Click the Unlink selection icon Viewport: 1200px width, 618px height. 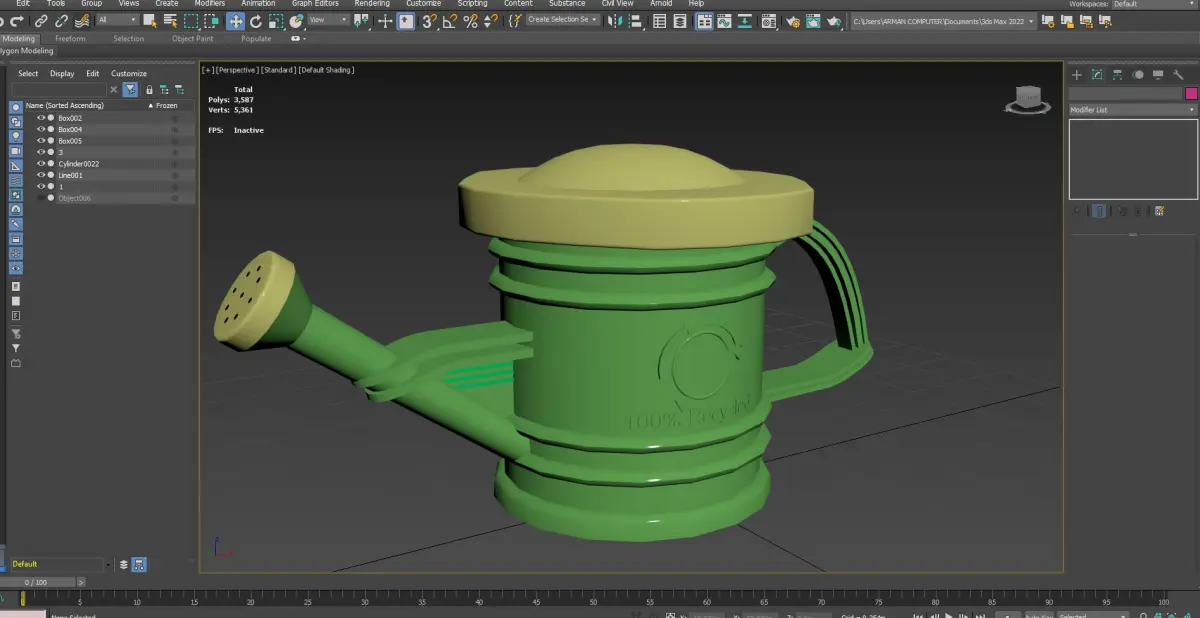pos(62,20)
